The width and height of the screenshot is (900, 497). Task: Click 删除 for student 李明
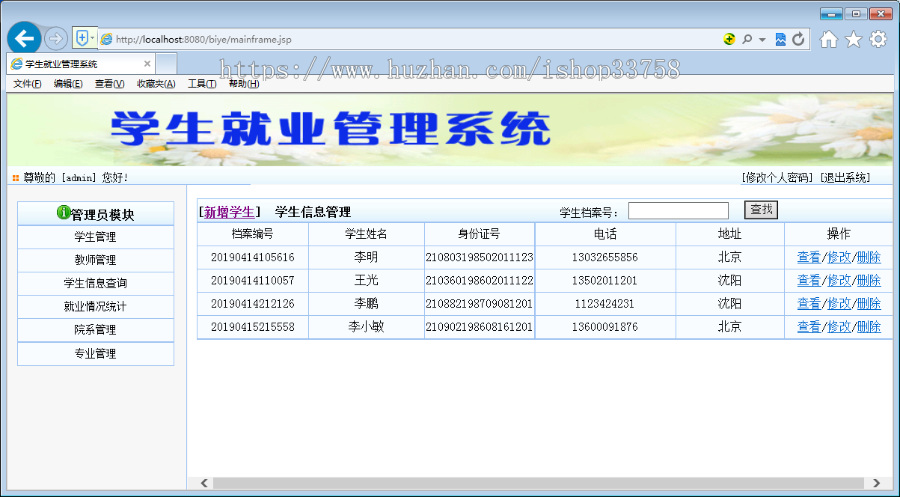click(868, 257)
